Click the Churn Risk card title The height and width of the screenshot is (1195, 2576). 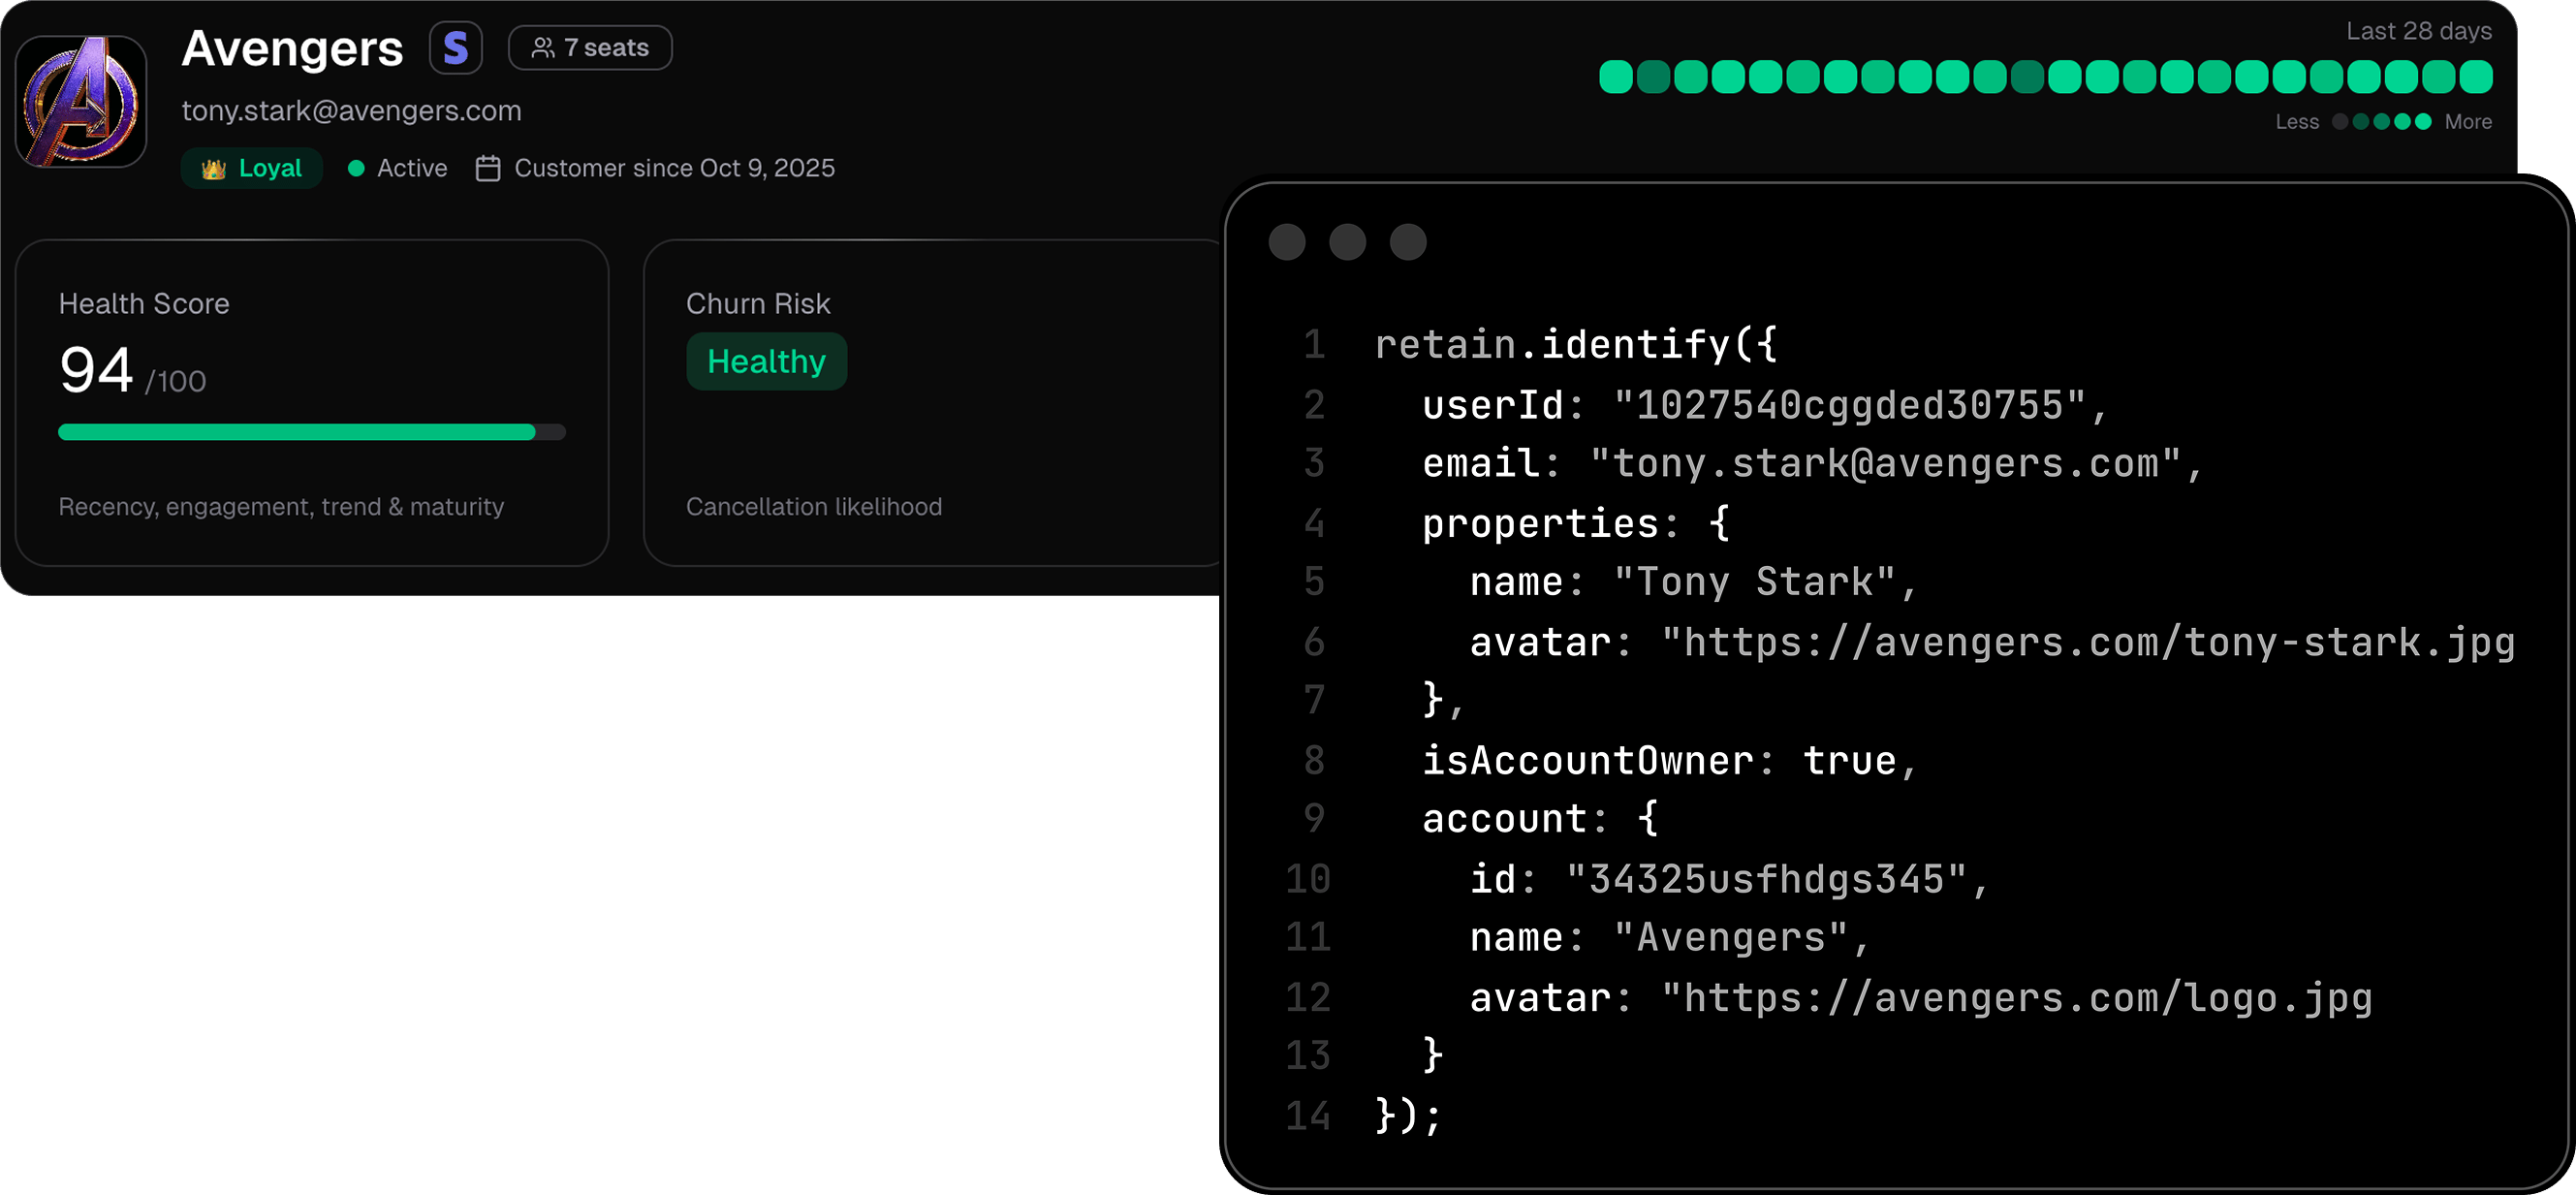click(x=758, y=304)
